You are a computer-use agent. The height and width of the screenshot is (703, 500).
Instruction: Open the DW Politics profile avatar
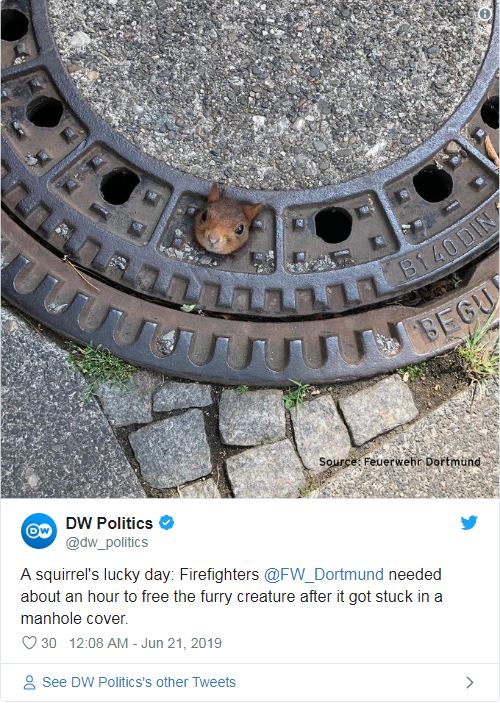click(39, 531)
